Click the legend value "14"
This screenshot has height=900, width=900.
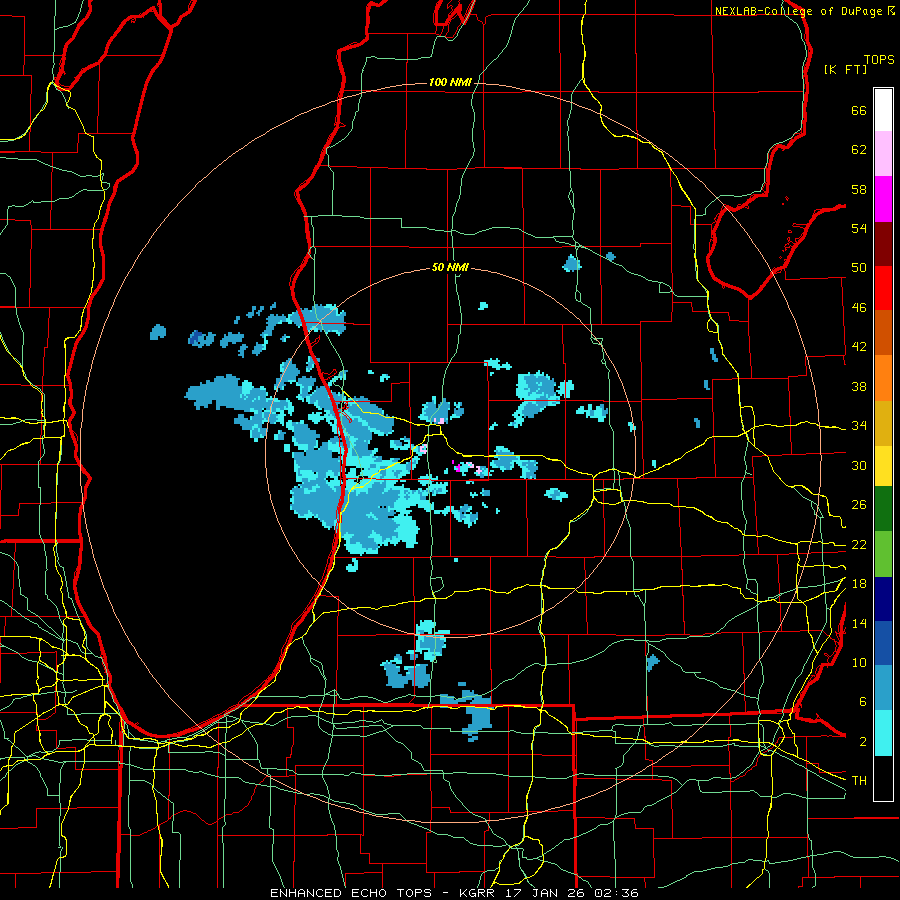[x=859, y=623]
